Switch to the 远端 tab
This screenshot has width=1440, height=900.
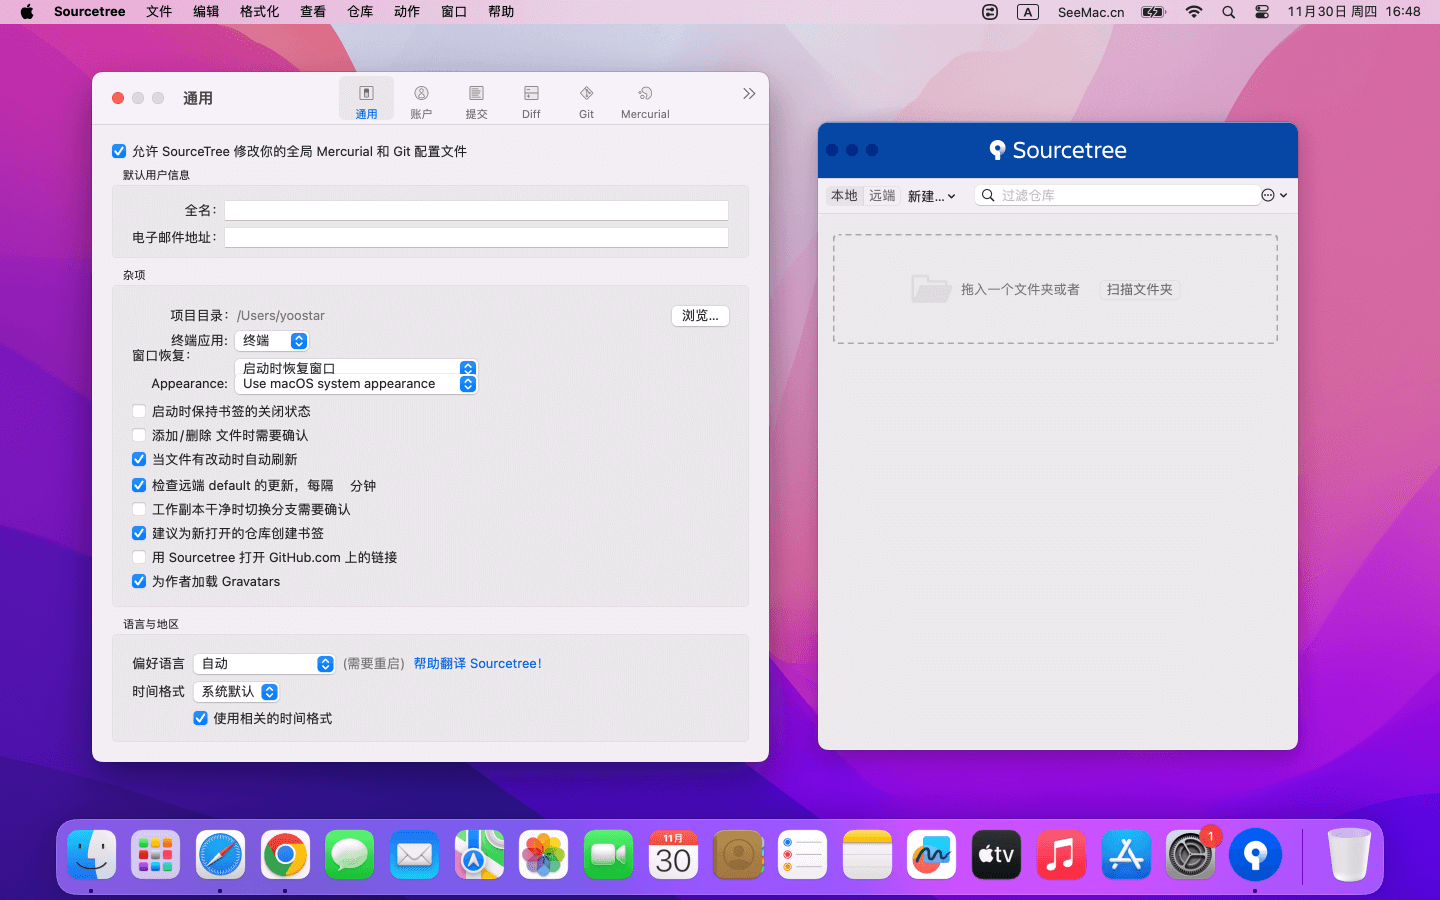[x=882, y=196]
